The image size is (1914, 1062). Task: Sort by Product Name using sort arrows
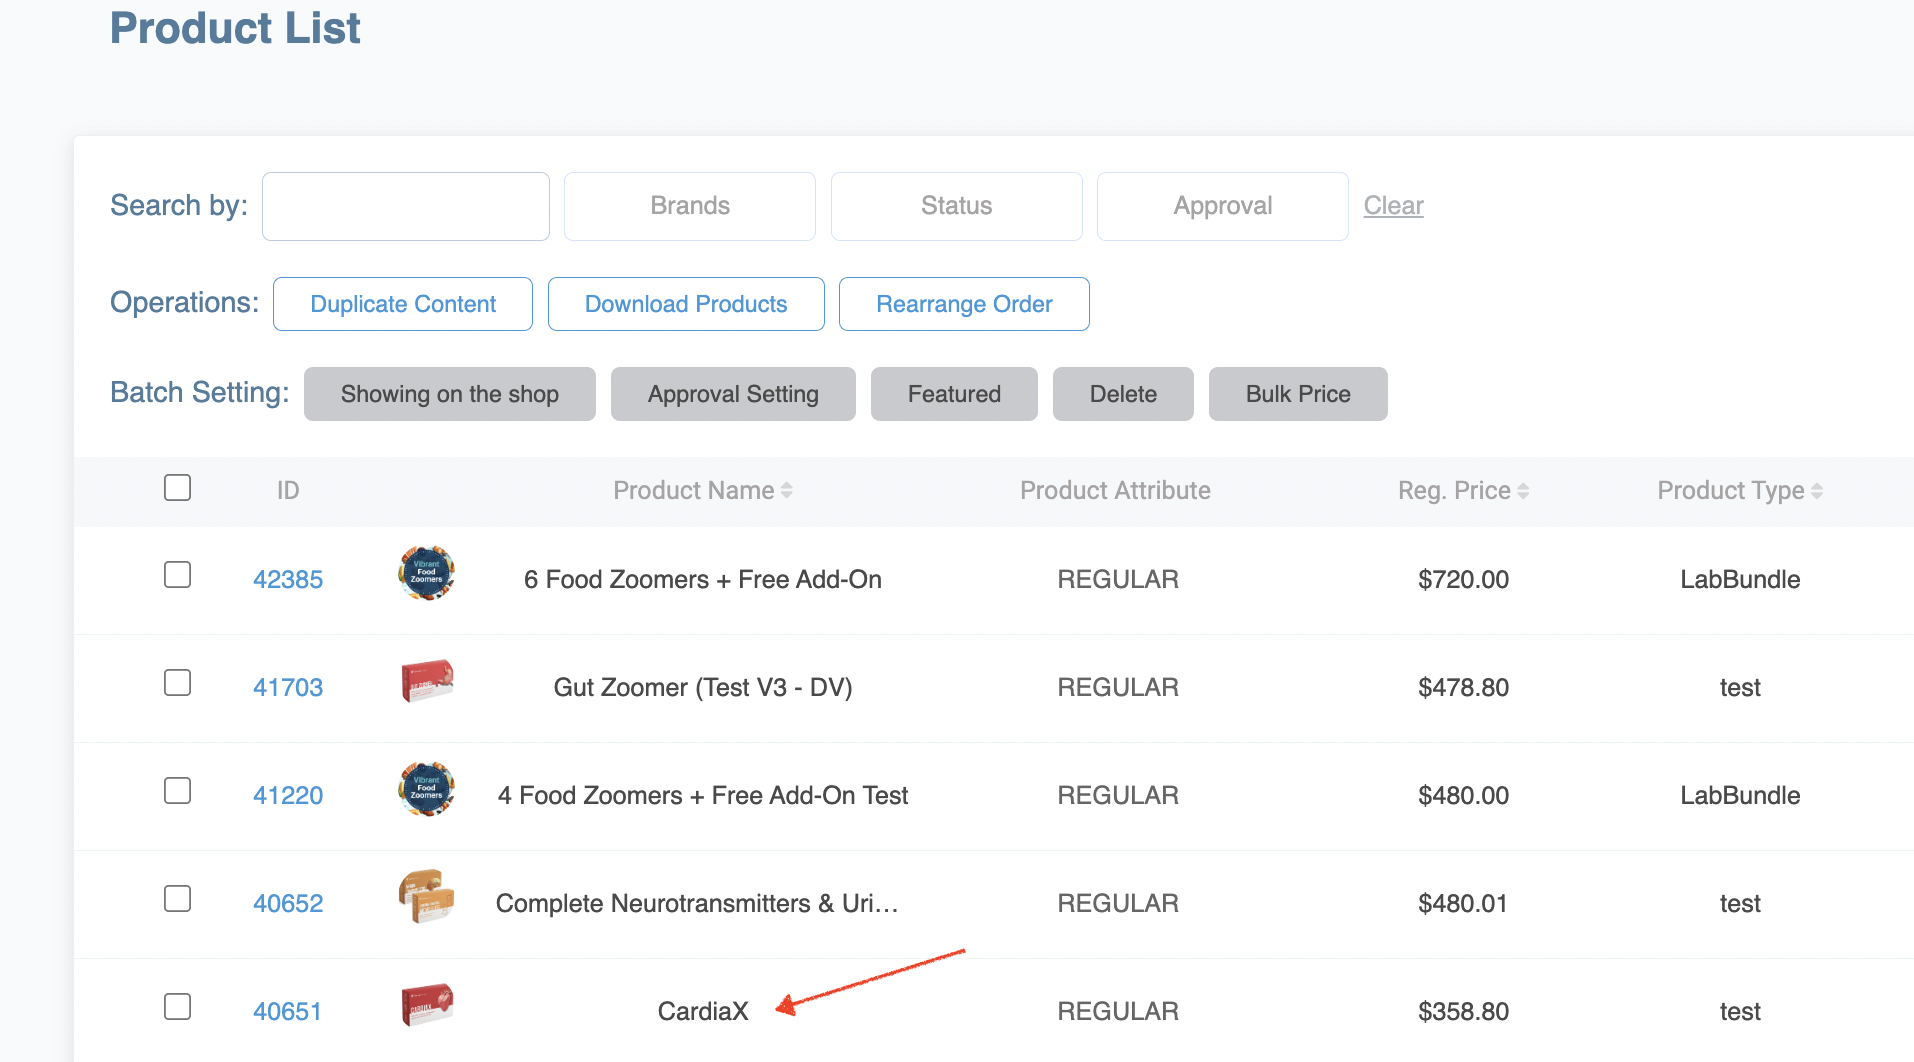pyautogui.click(x=787, y=490)
